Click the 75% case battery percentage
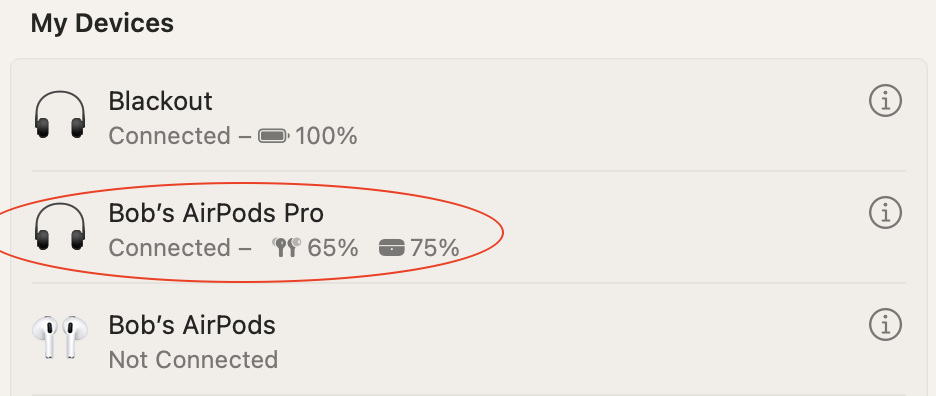This screenshot has width=936, height=396. tap(435, 247)
